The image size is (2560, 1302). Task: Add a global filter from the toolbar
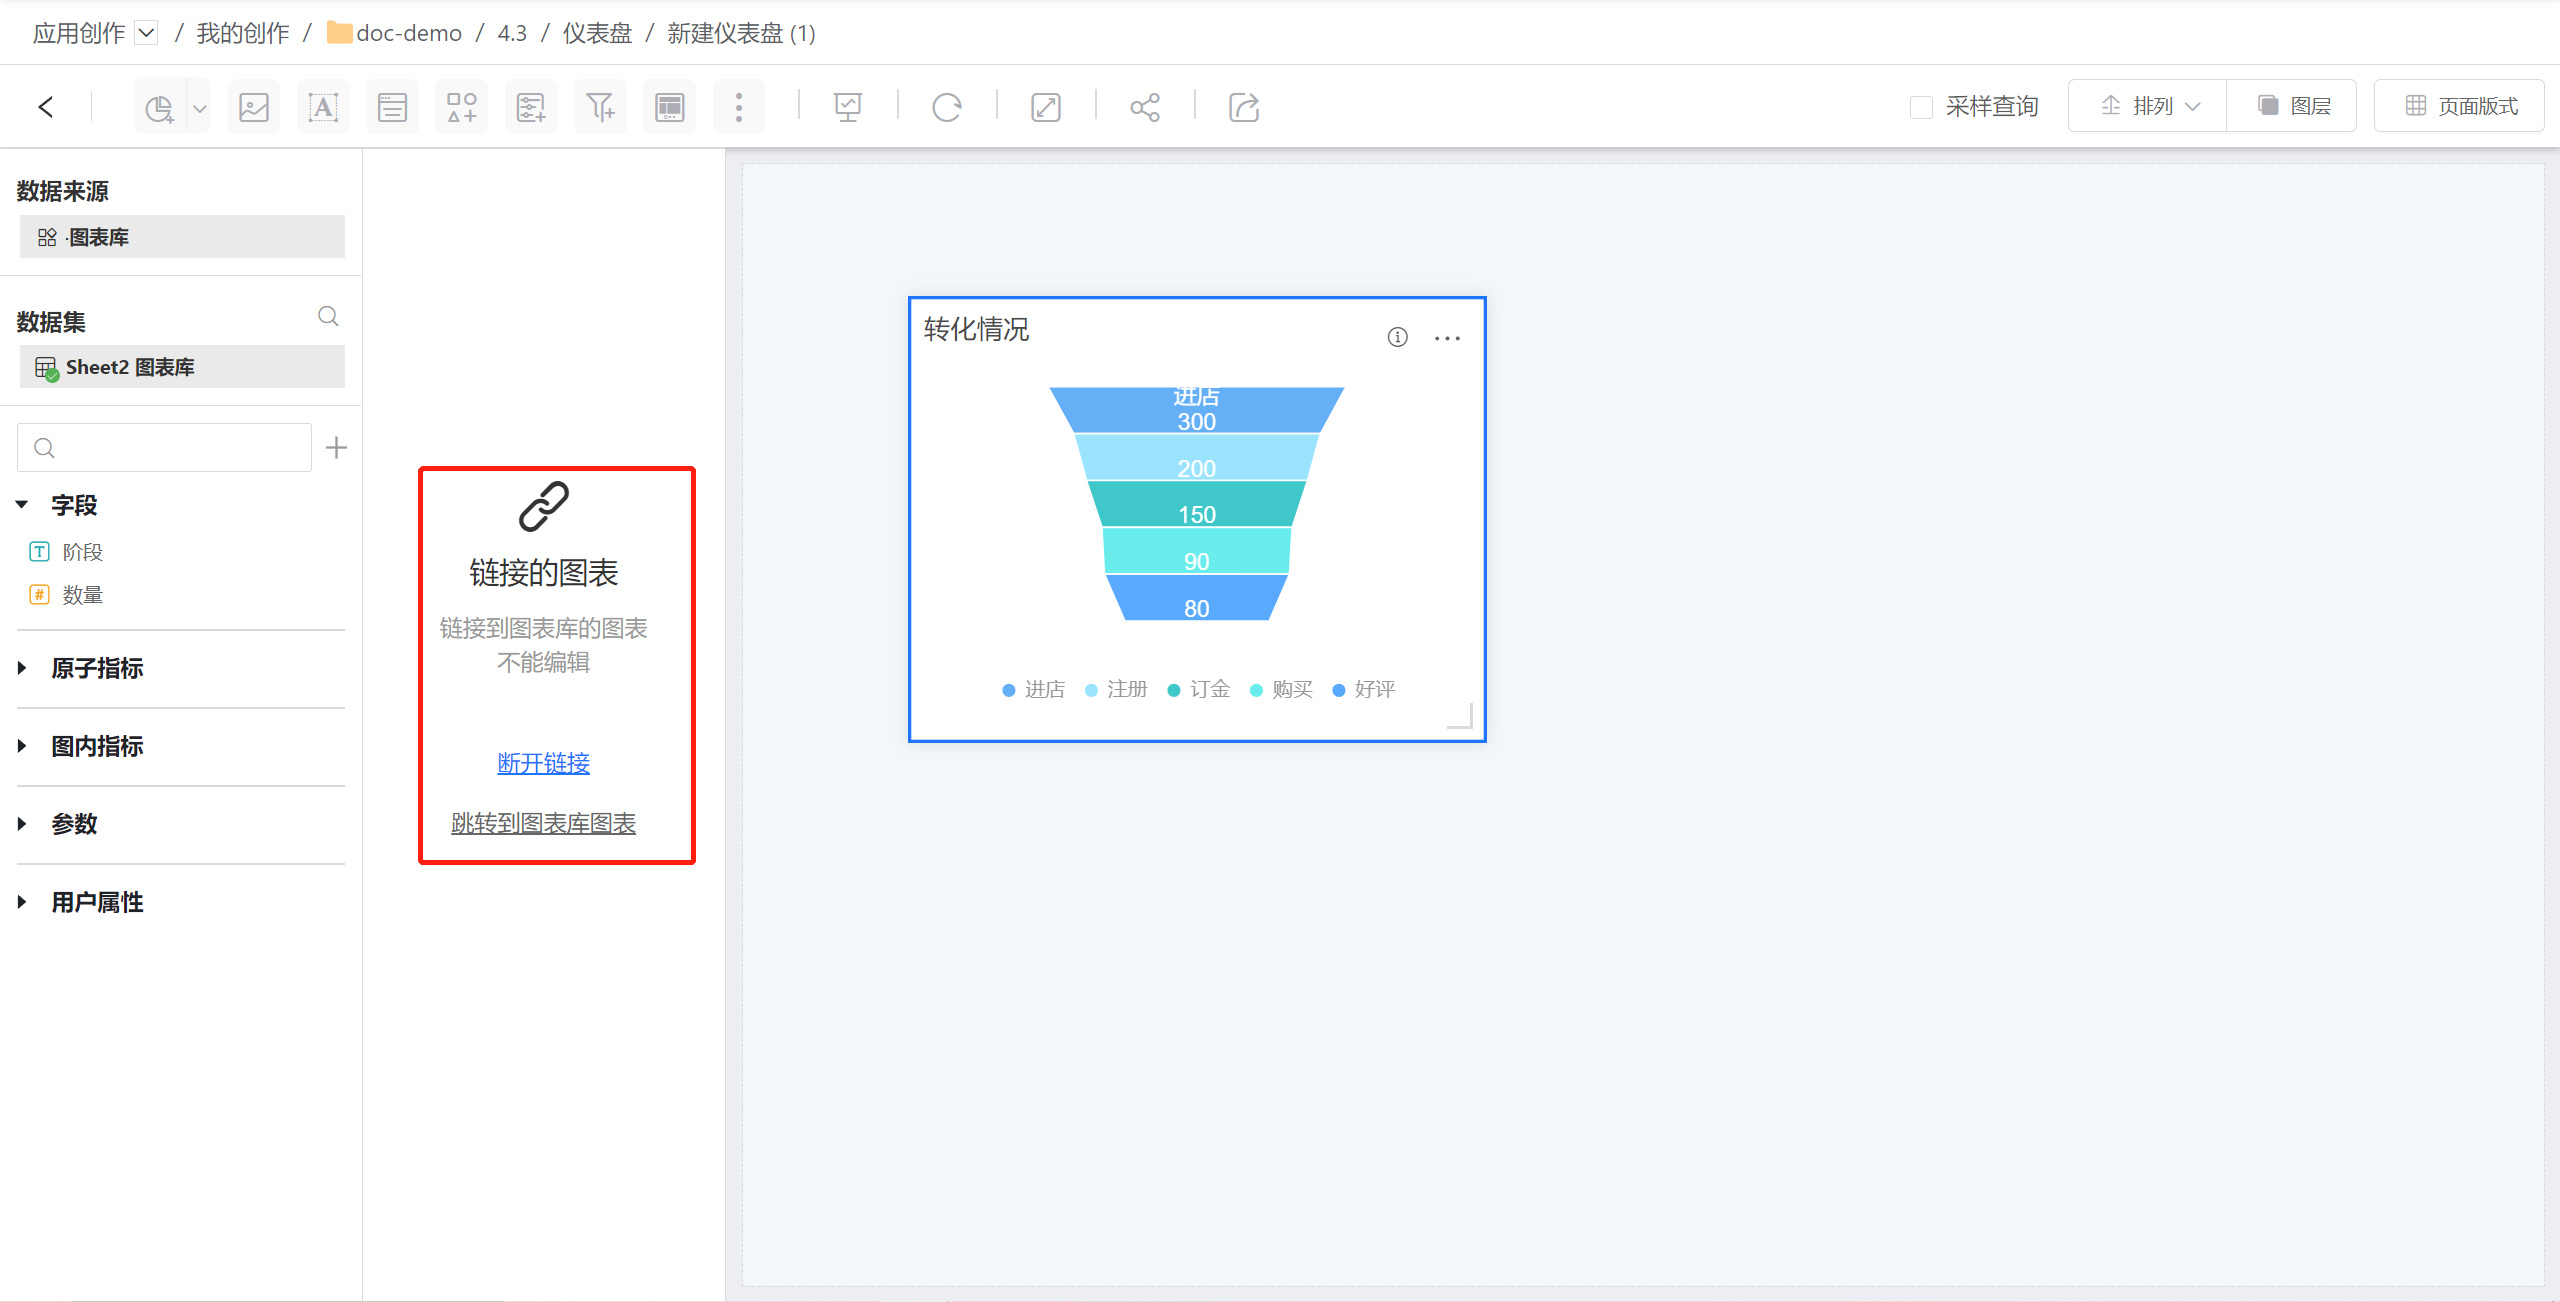[x=600, y=107]
